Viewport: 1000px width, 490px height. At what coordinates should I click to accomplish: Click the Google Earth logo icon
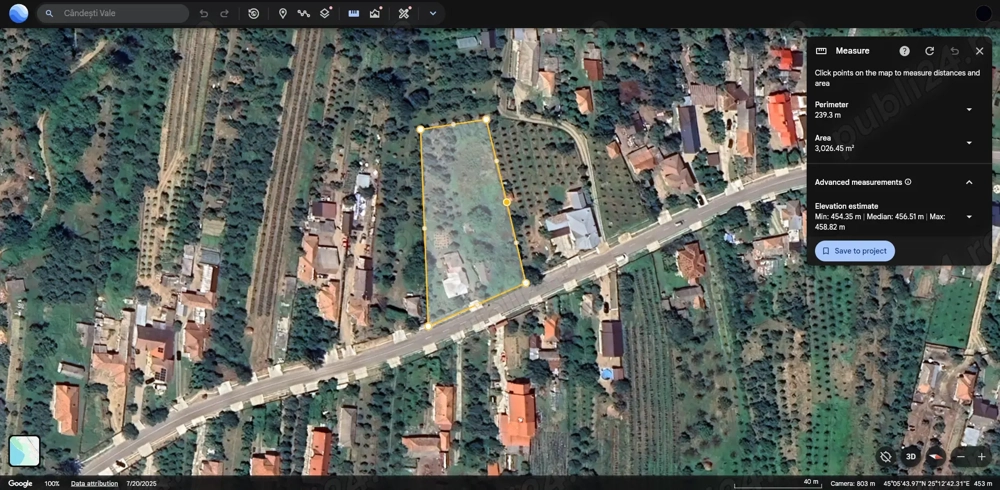[x=18, y=13]
